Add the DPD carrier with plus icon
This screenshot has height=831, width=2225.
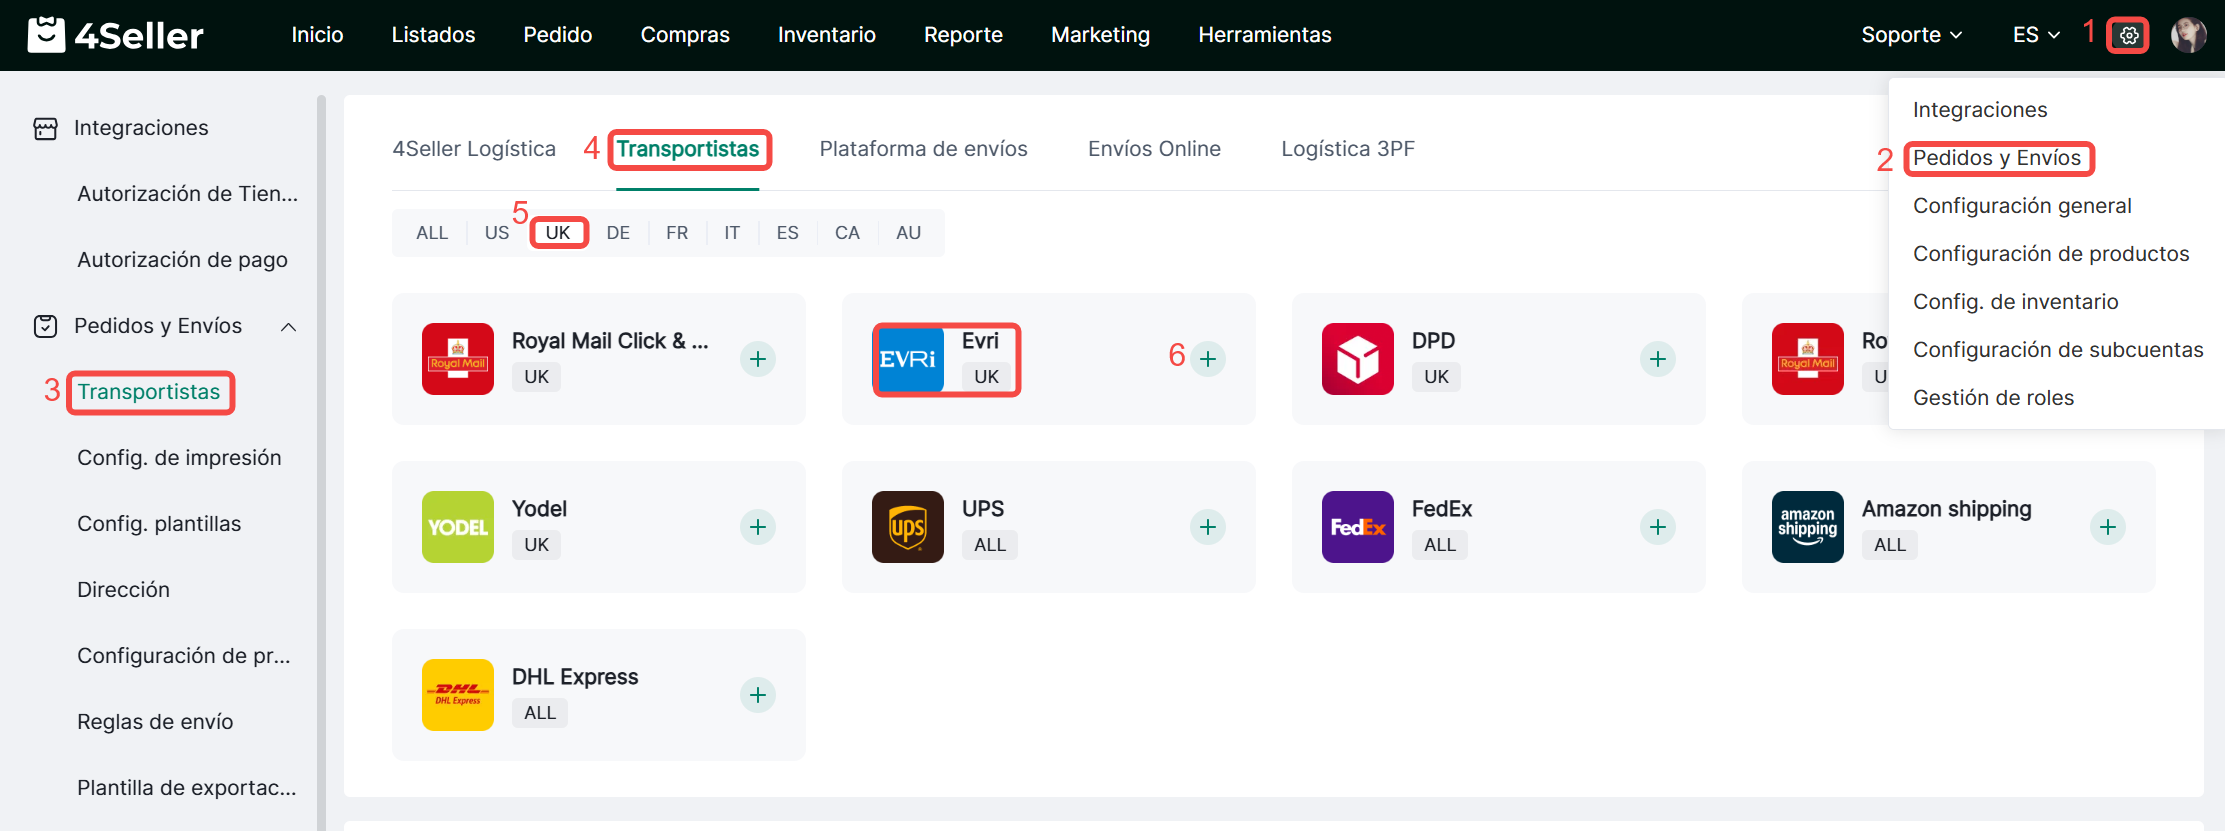coord(1657,359)
